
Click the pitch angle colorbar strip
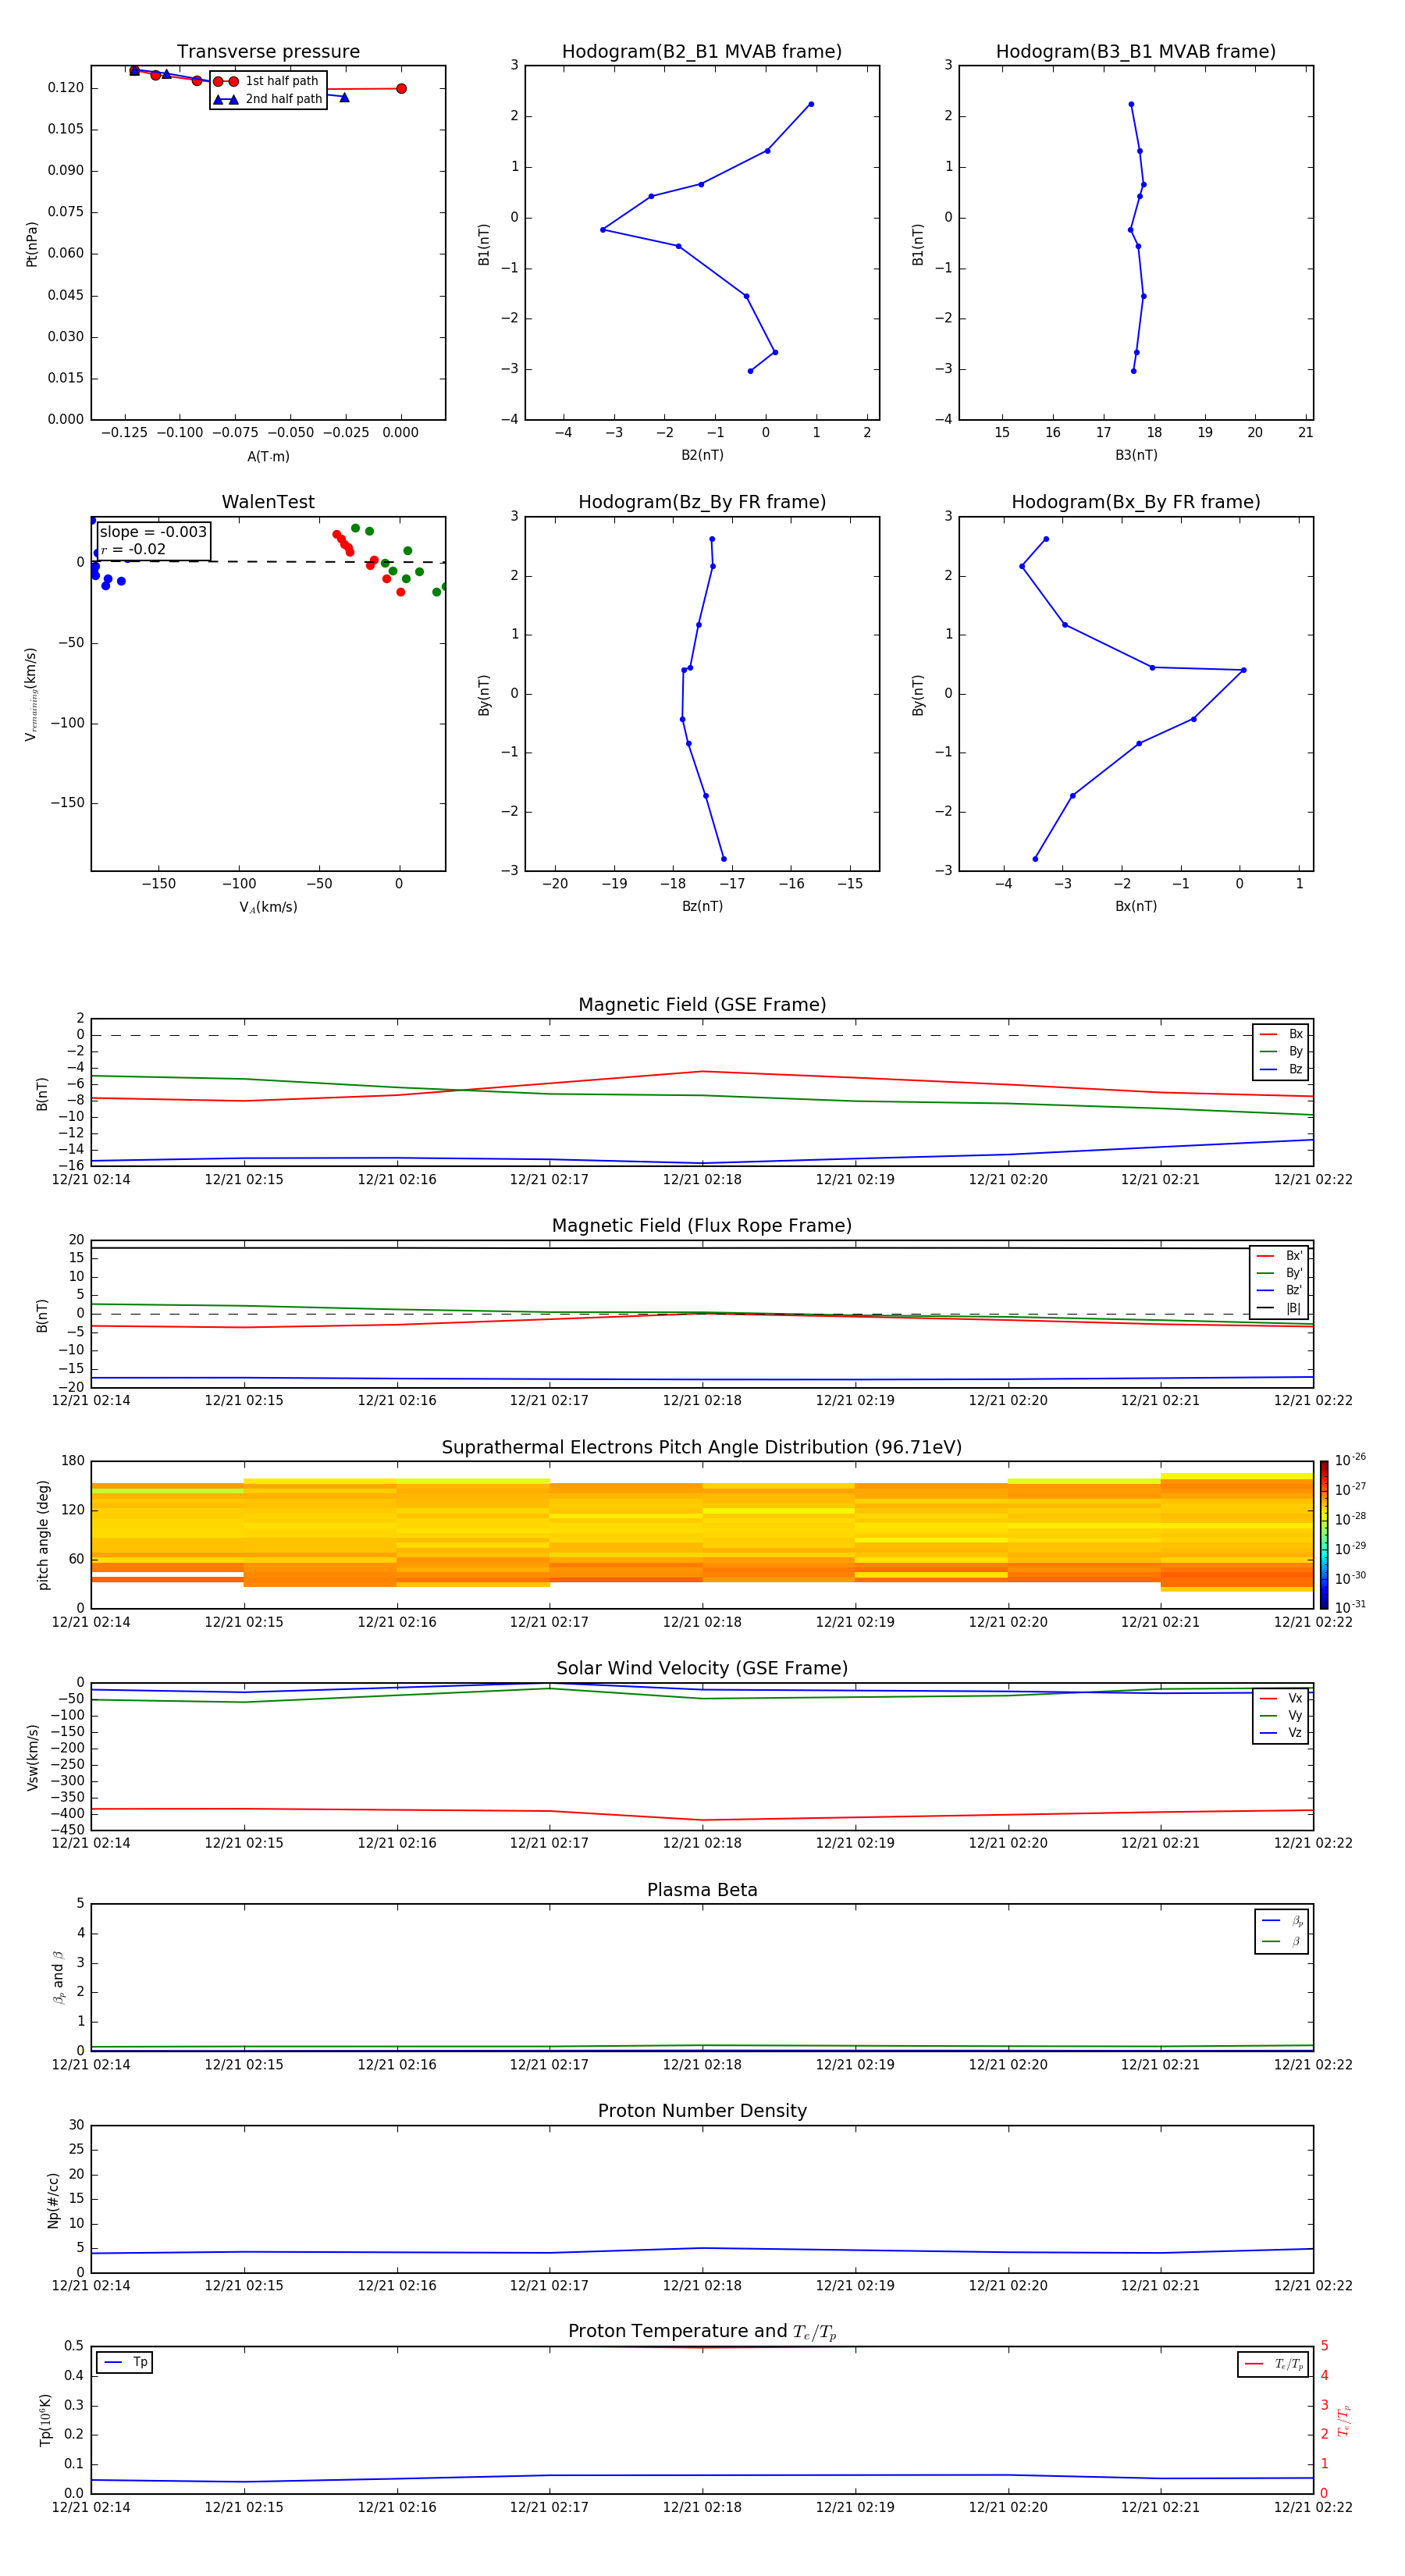(x=1324, y=1535)
